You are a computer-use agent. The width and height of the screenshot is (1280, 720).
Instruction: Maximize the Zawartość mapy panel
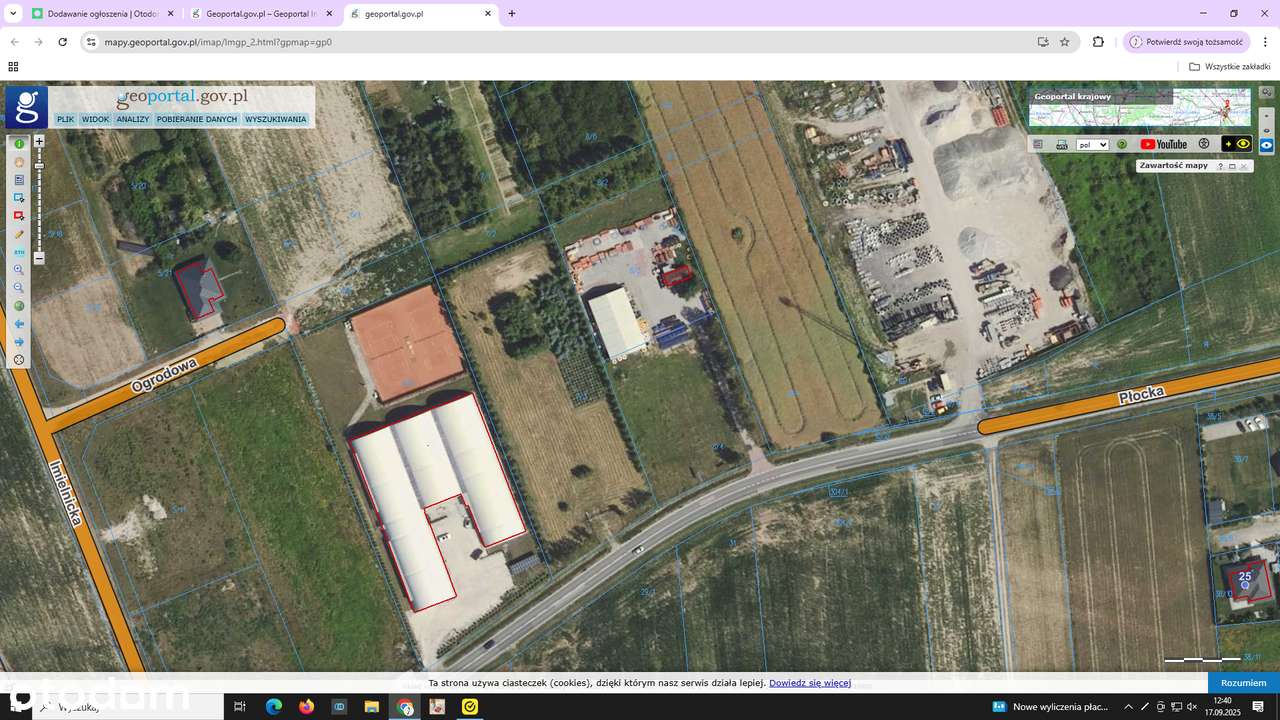pyautogui.click(x=1232, y=166)
